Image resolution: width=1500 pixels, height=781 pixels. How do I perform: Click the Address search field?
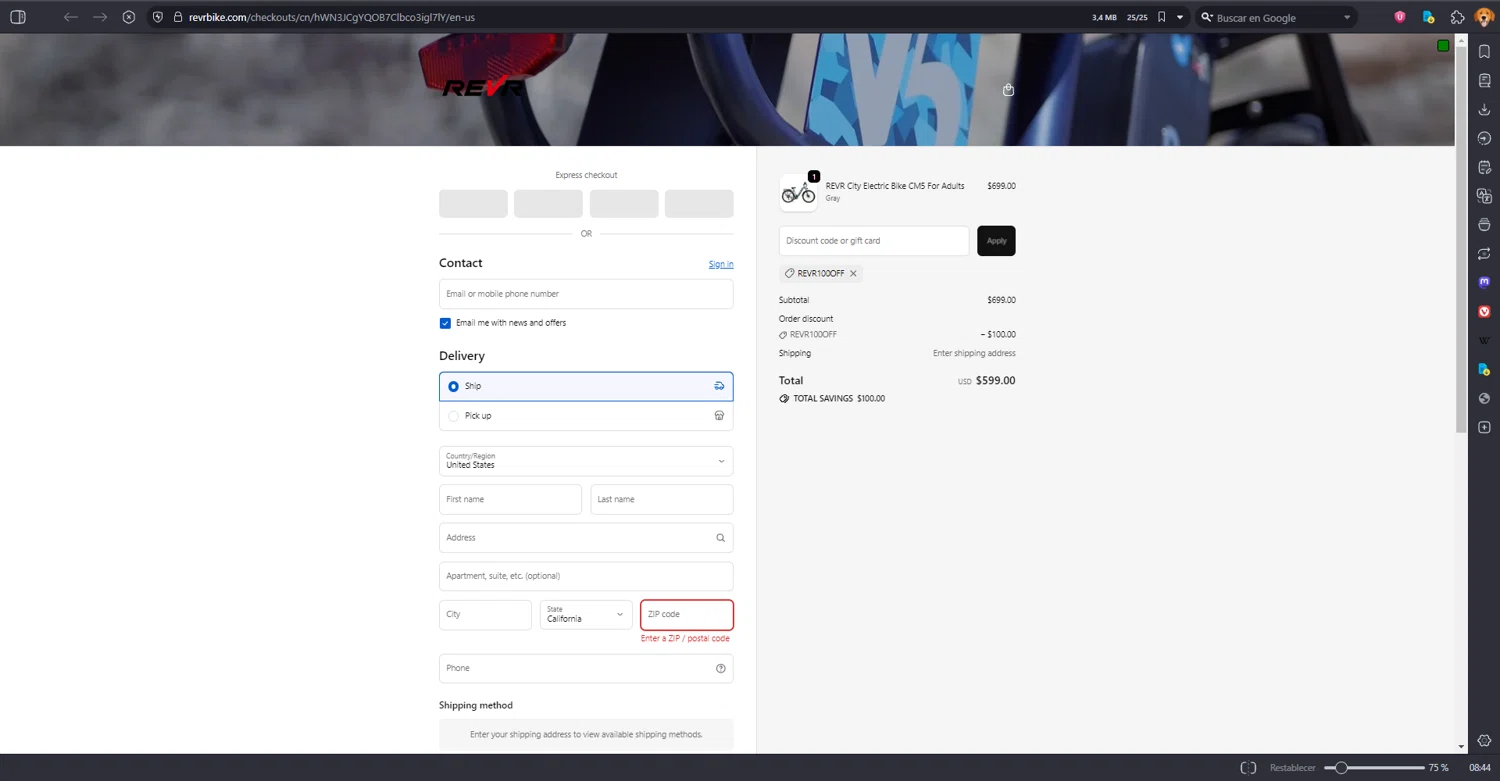[x=586, y=538]
